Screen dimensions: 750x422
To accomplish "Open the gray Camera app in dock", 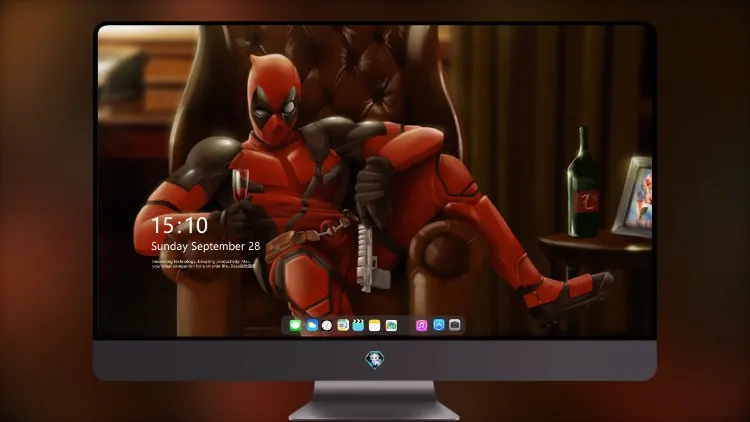I will [455, 325].
